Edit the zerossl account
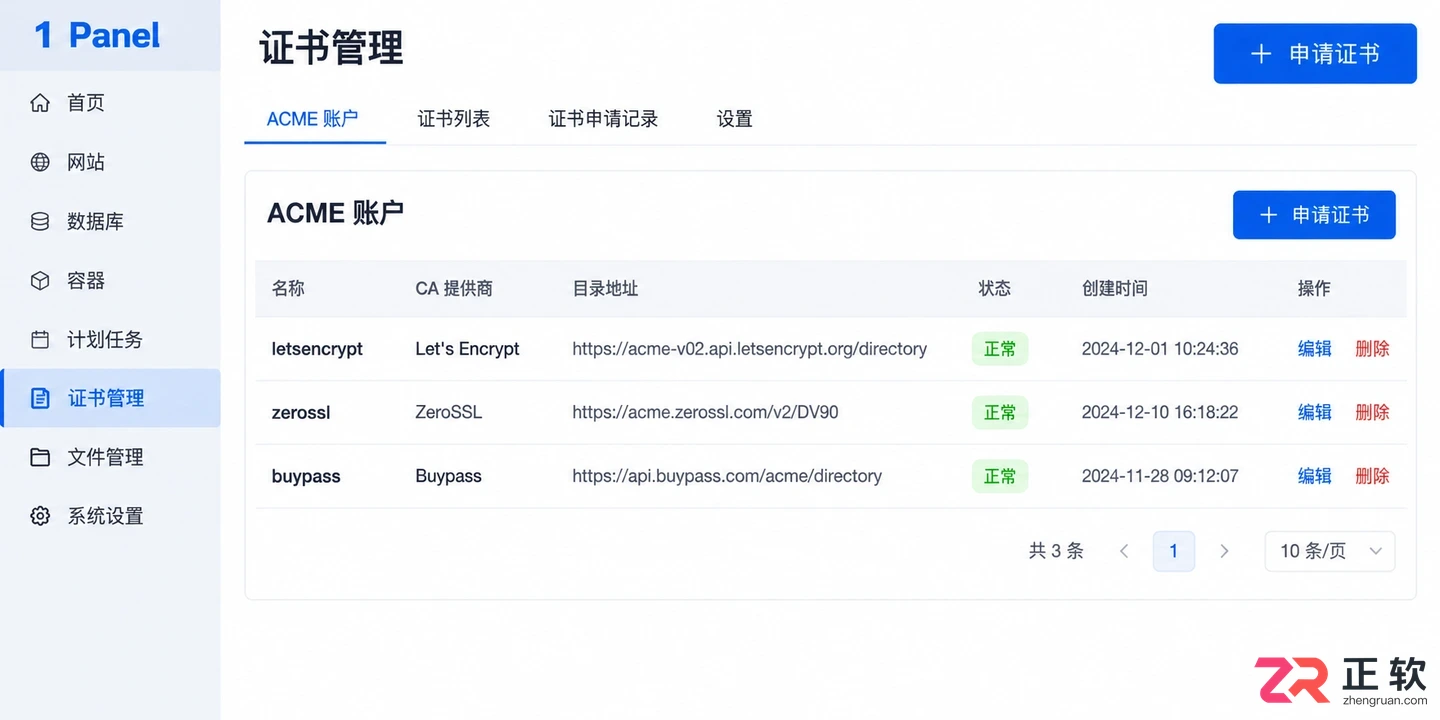Viewport: 1440px width, 720px height. 1314,412
